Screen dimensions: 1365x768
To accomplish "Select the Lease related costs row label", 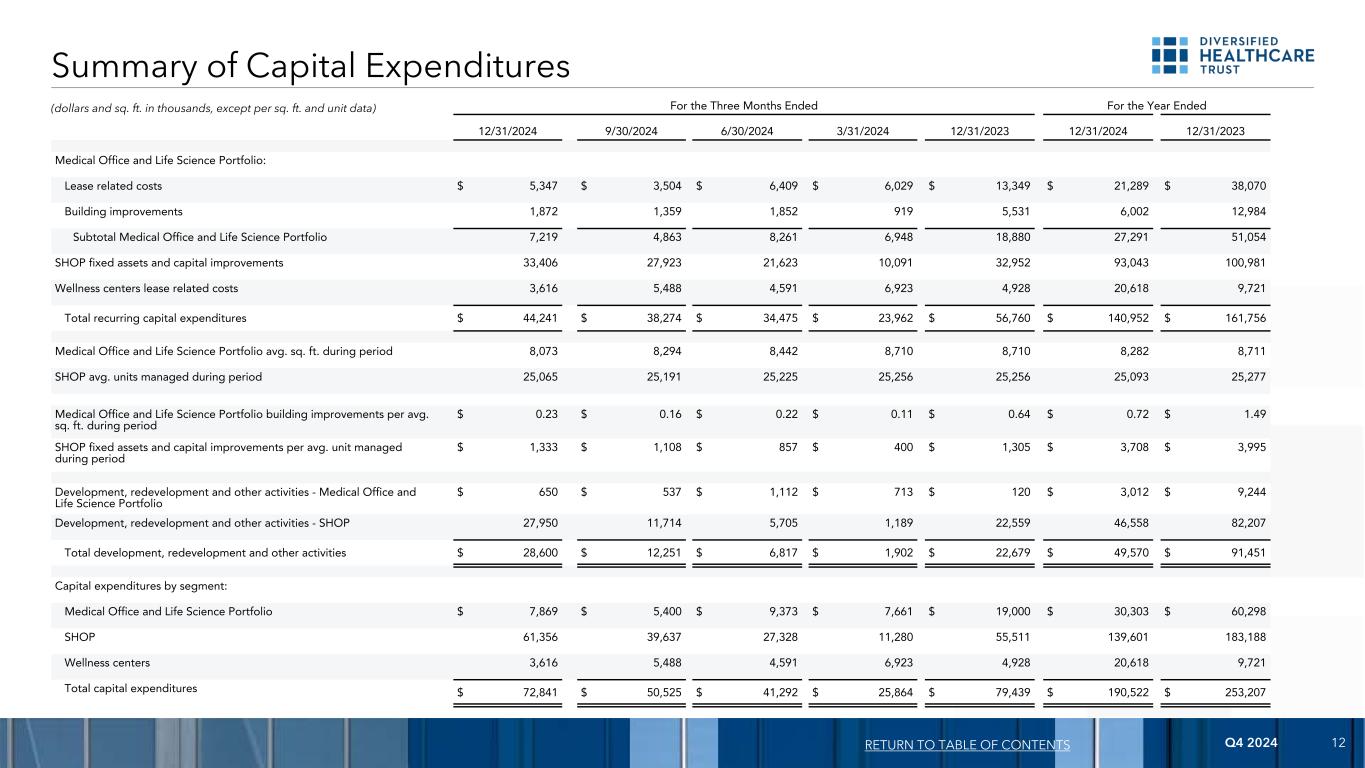I will coord(113,186).
